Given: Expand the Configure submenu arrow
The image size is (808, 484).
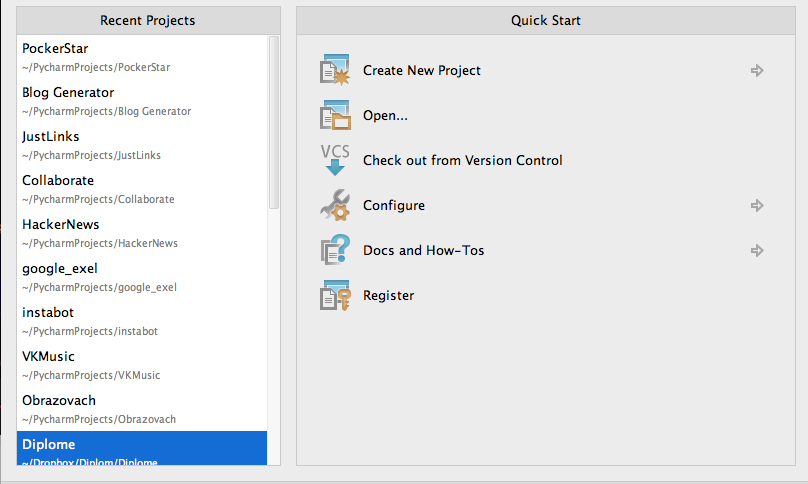Looking at the screenshot, I should point(757,206).
